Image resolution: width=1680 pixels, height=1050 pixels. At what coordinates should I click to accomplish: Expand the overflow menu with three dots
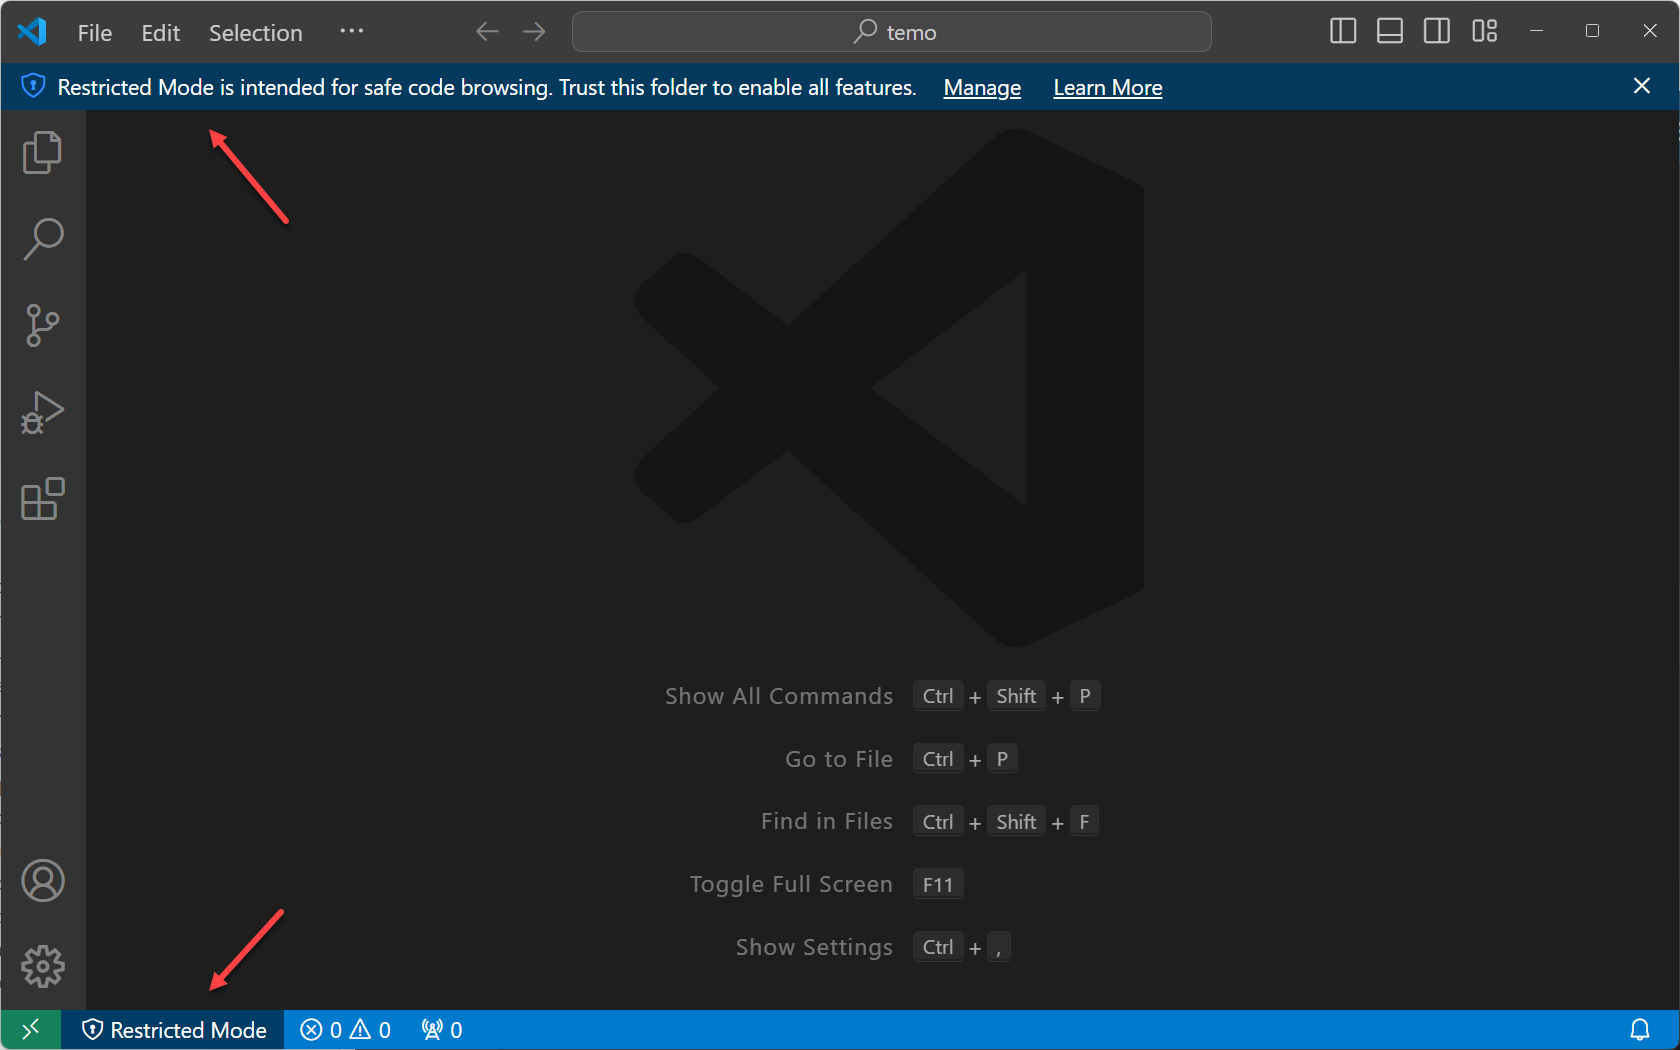[x=351, y=31]
